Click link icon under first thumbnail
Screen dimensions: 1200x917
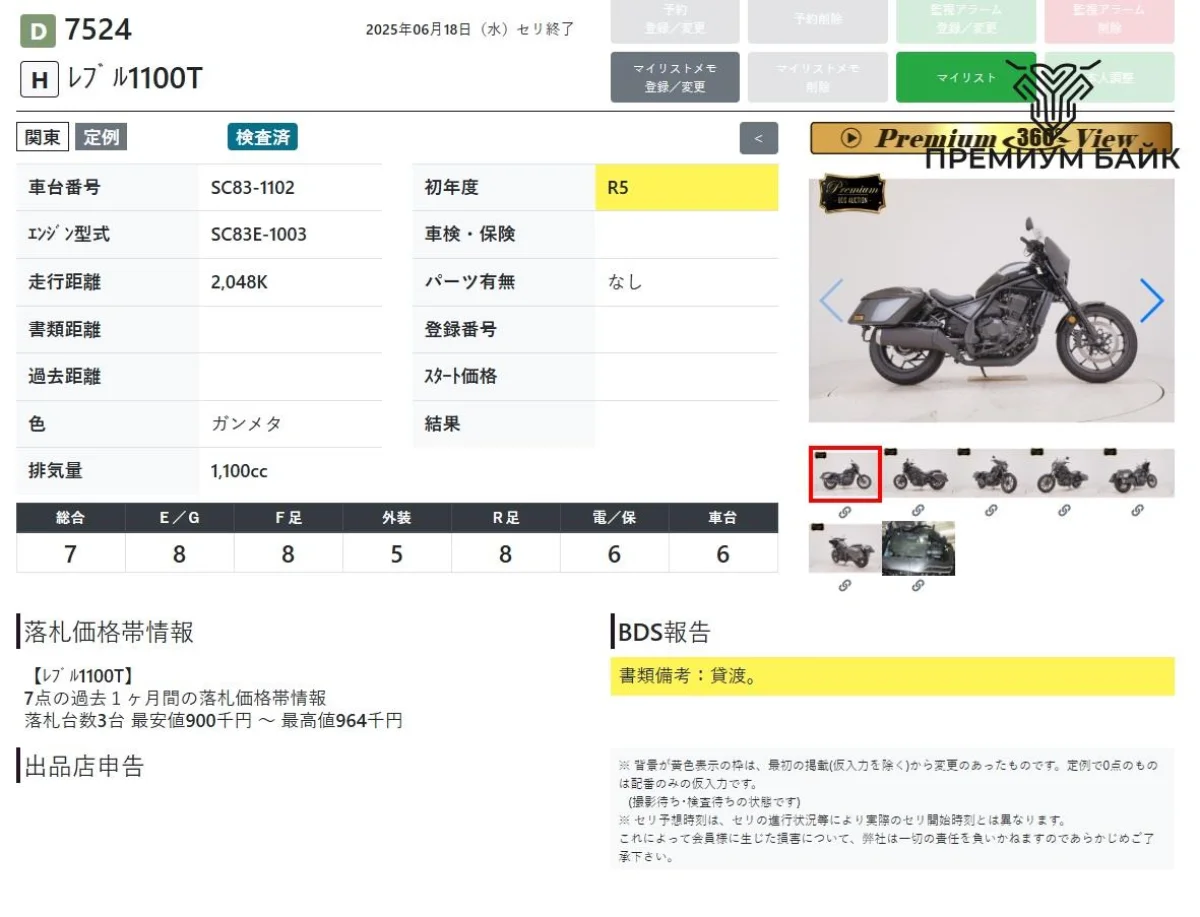(x=845, y=511)
